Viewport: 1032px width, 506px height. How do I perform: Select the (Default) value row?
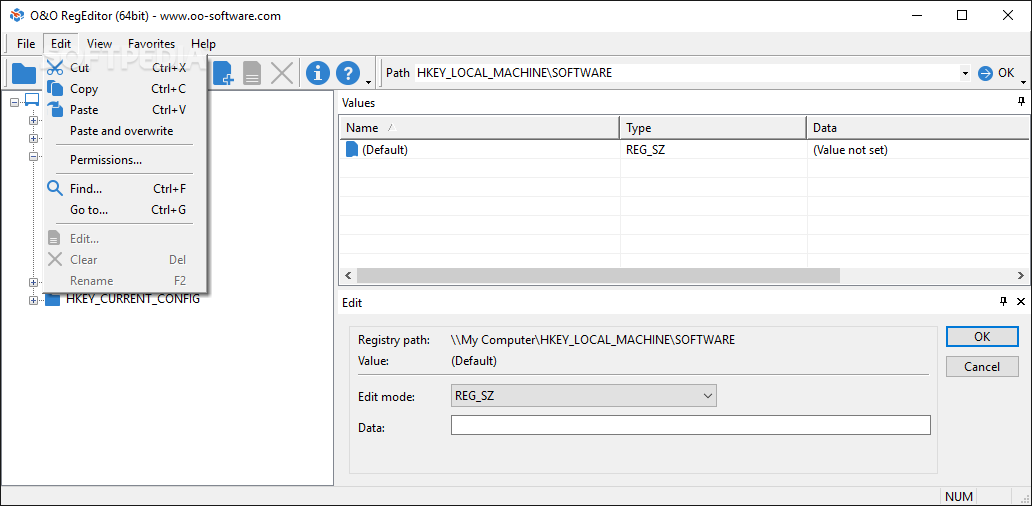click(x=684, y=150)
